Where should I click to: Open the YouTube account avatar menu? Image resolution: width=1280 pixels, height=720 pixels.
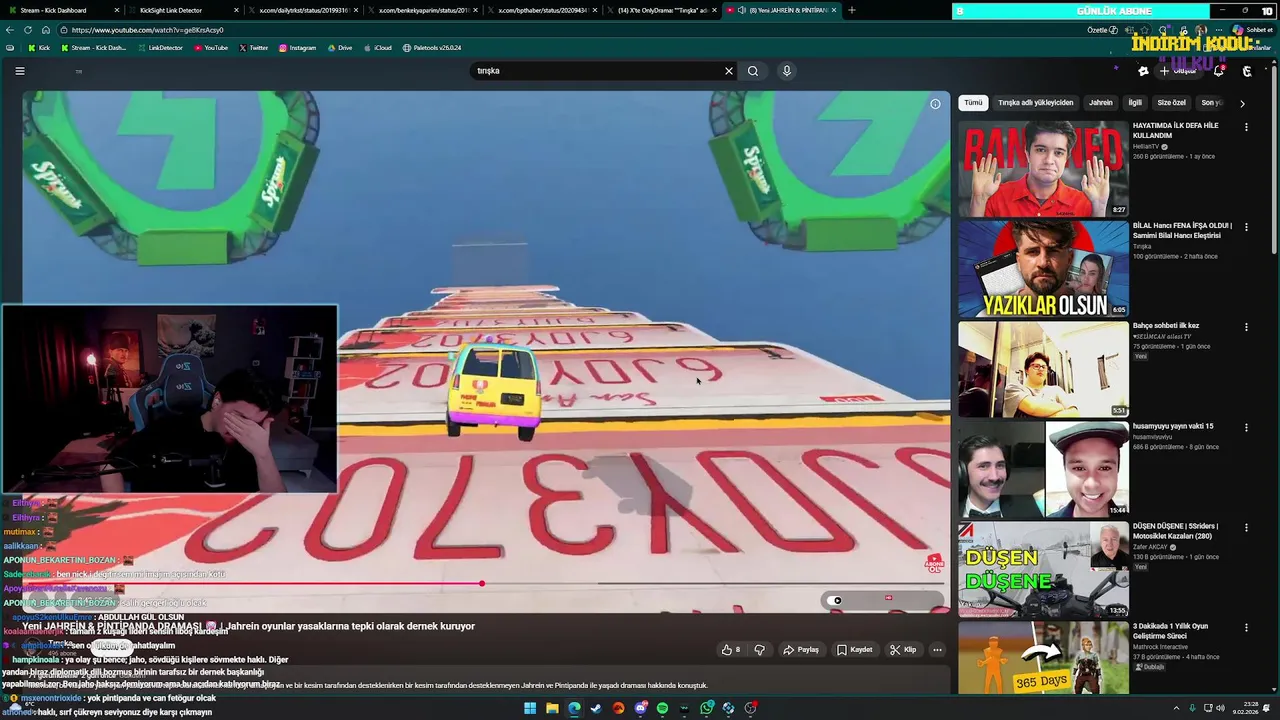1247,71
